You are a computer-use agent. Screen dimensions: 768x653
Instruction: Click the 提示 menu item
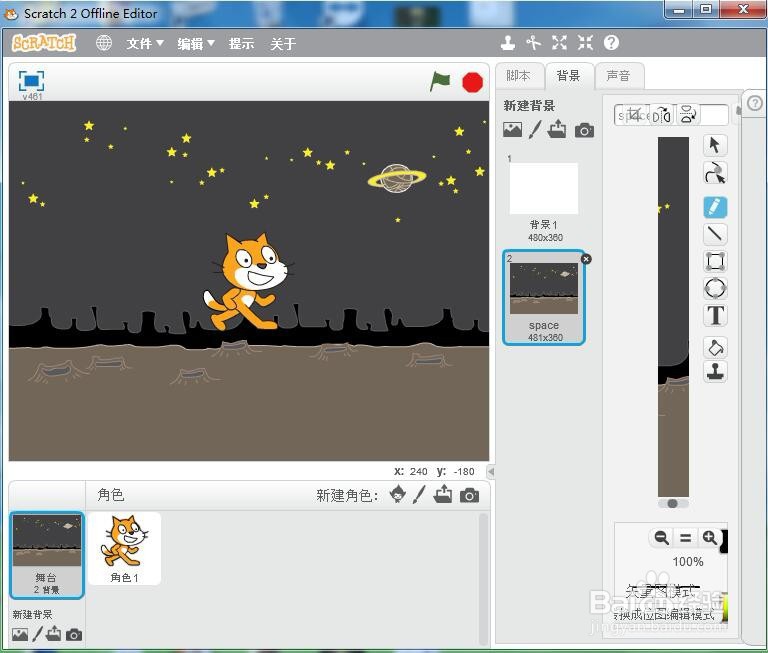coord(241,44)
